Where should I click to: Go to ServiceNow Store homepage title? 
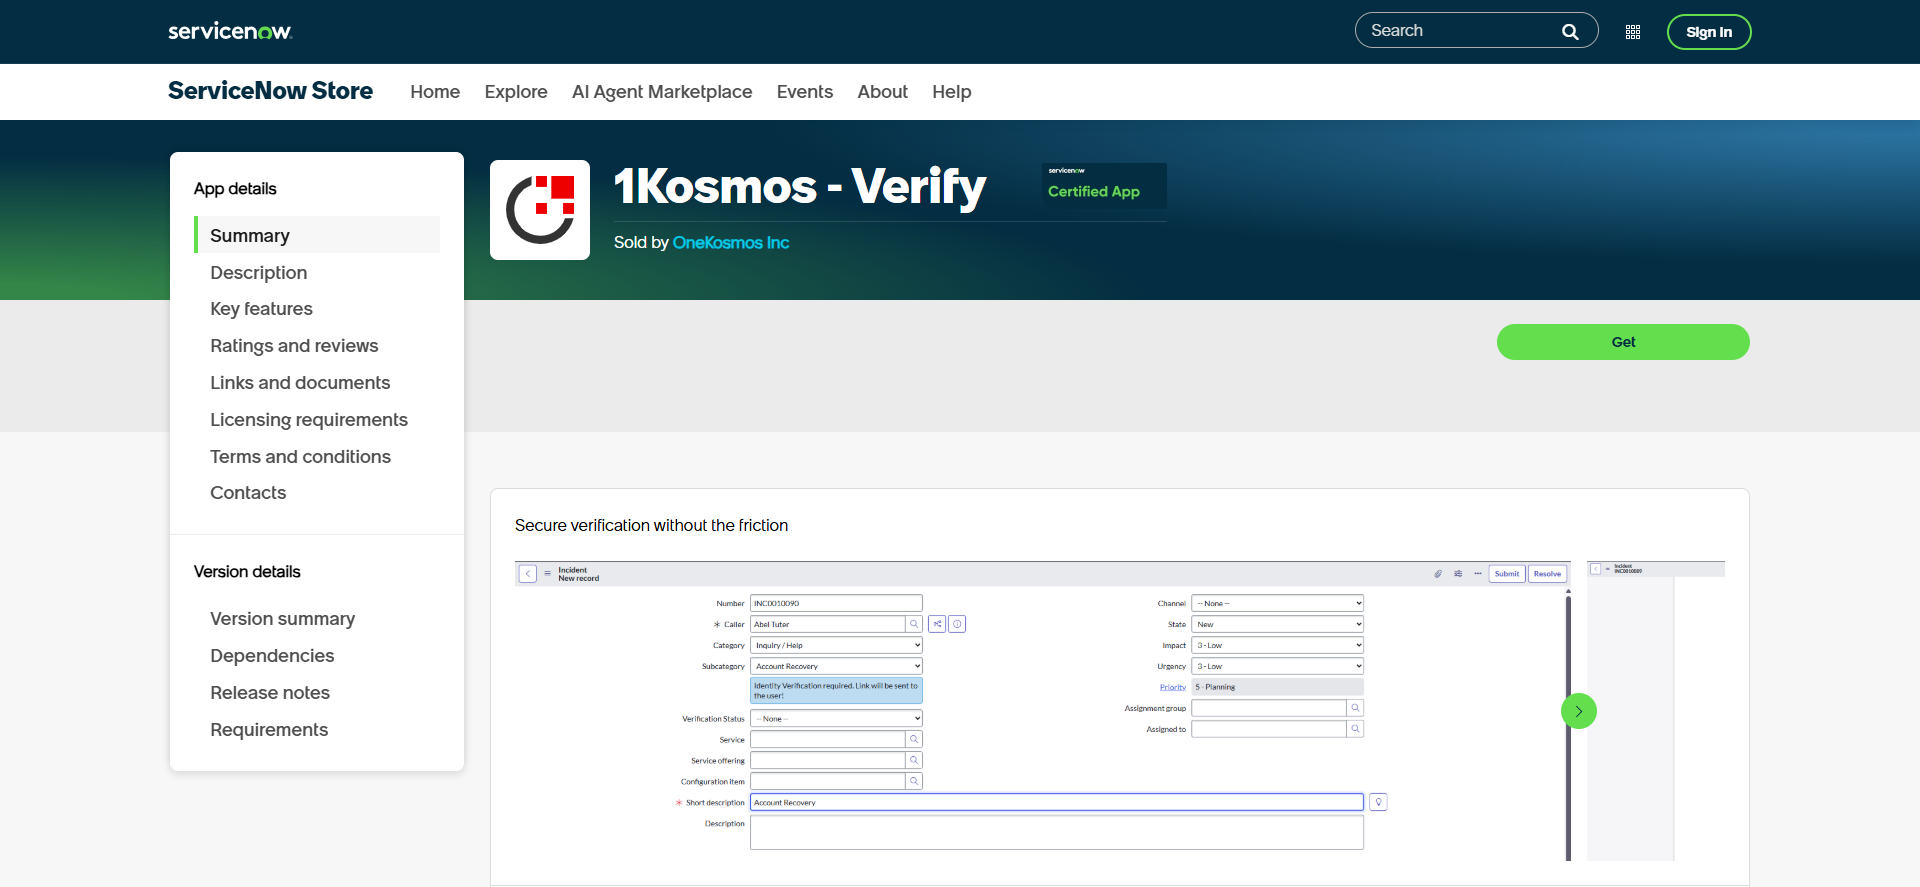(270, 91)
